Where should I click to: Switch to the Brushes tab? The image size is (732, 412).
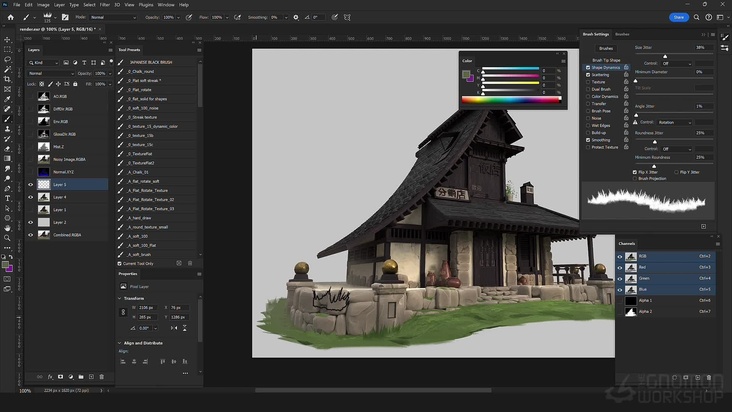tap(622, 35)
